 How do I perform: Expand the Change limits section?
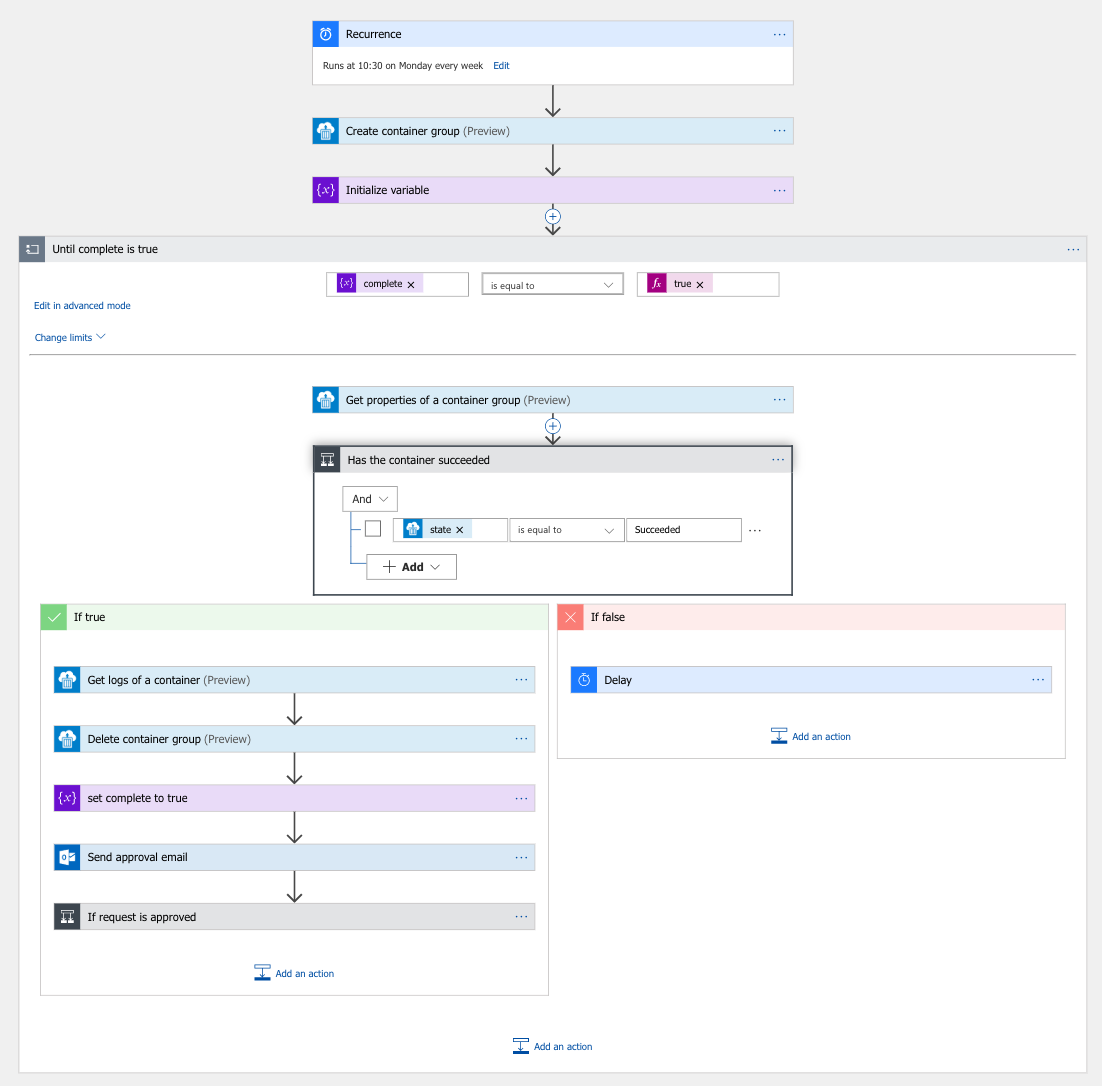coord(70,337)
